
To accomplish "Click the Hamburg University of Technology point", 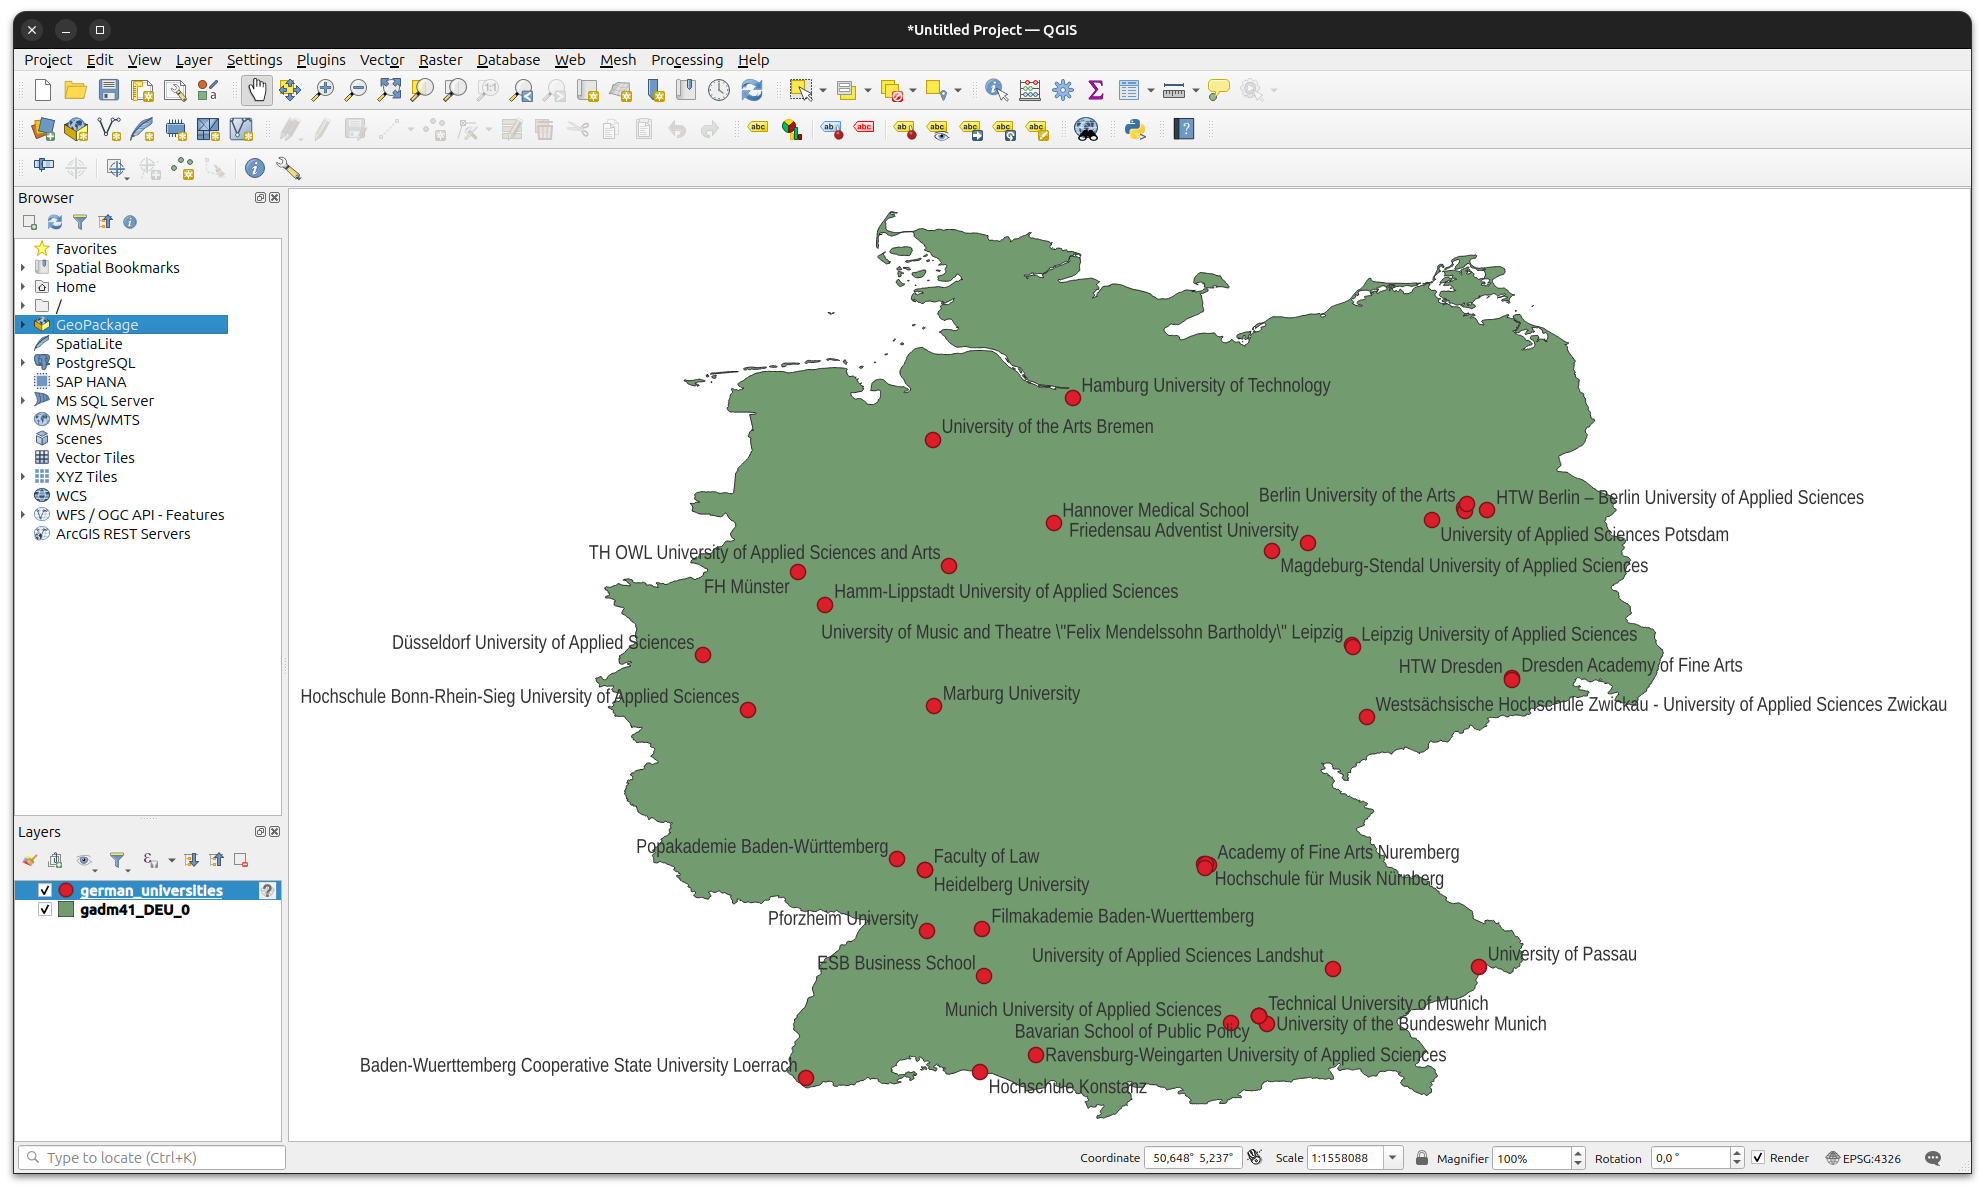I will [x=1073, y=398].
